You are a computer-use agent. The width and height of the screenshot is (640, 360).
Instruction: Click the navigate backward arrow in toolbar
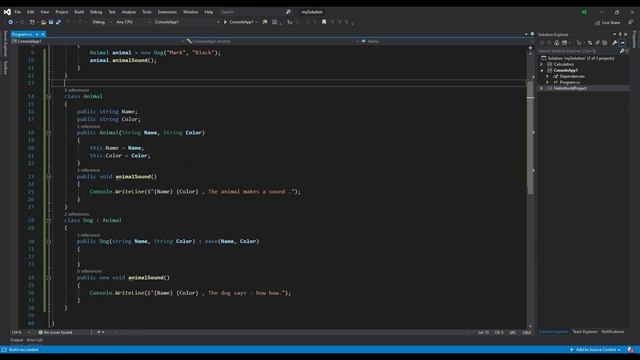(10, 22)
